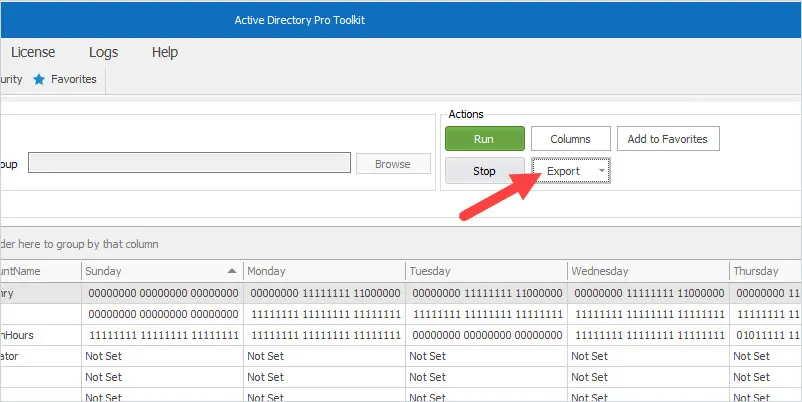
Task: Click the Sunday column sort arrow
Action: pyautogui.click(x=232, y=271)
